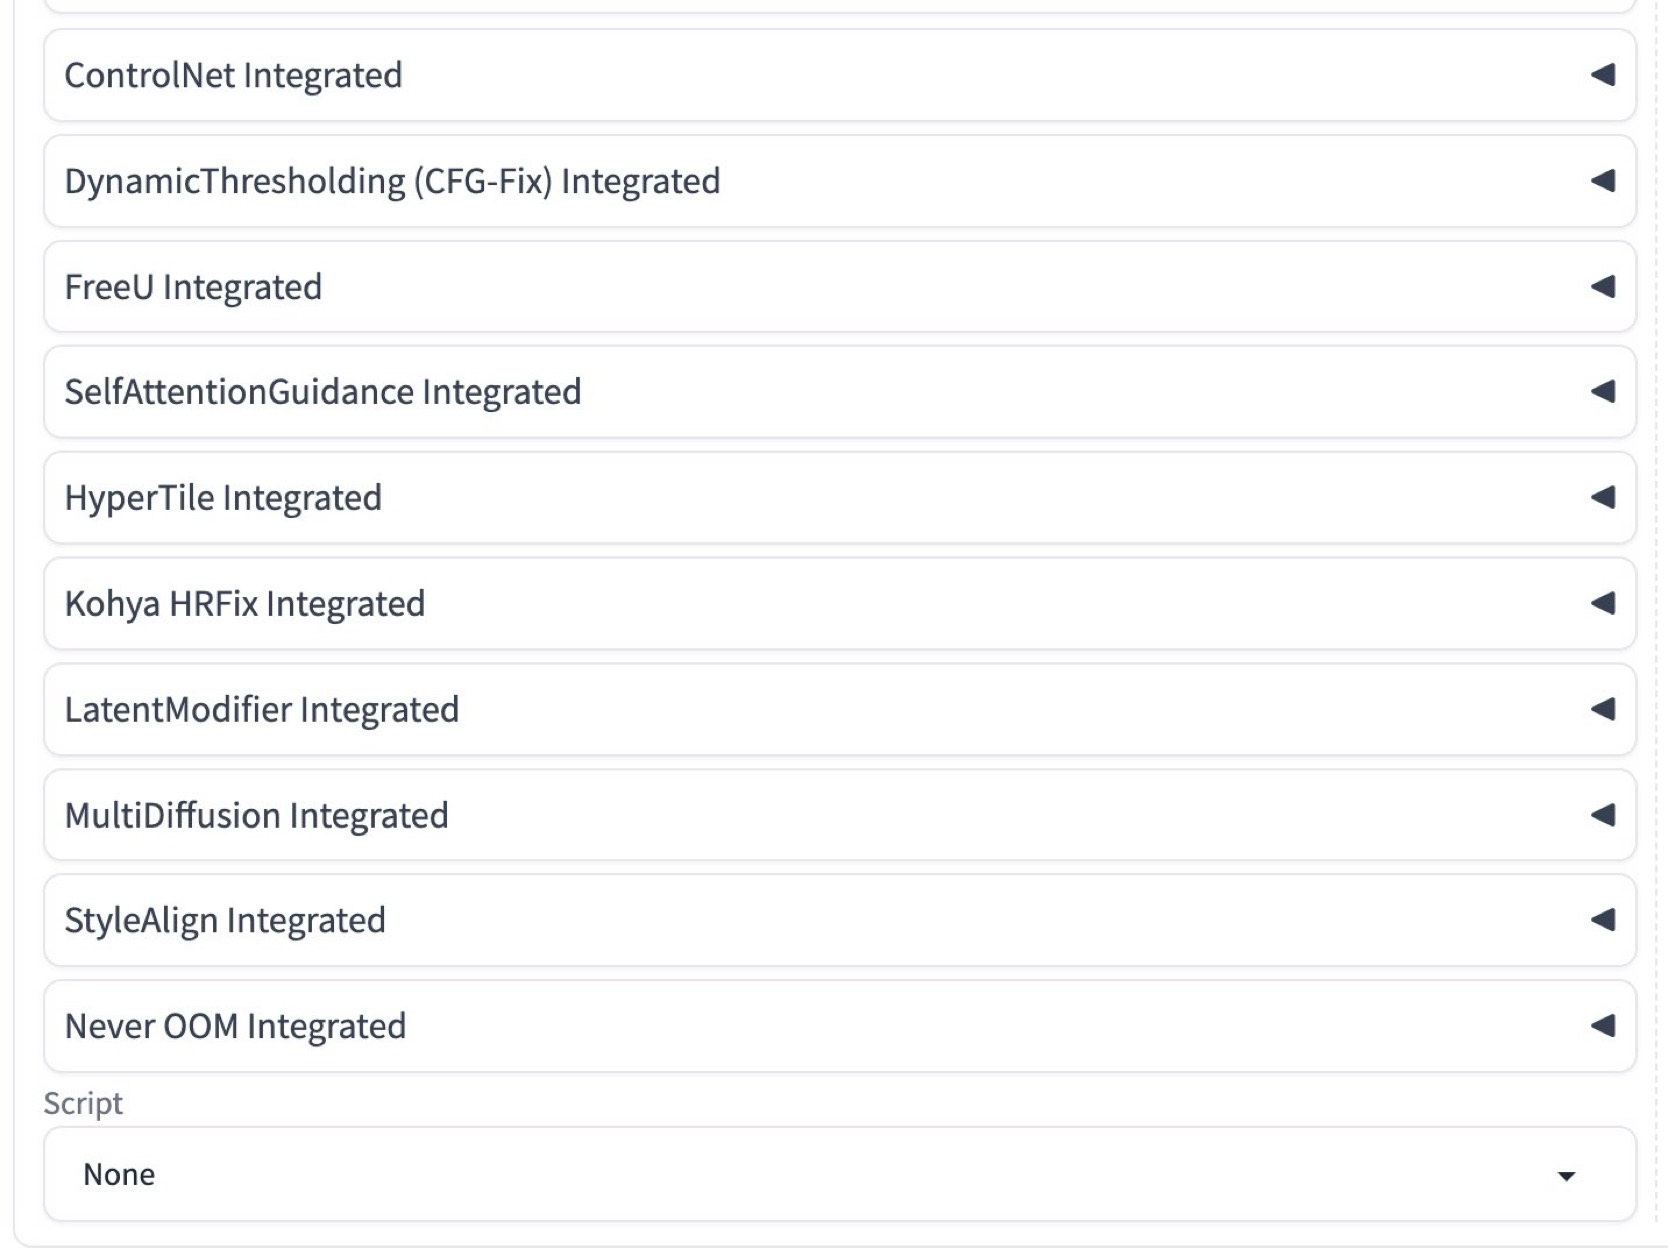This screenshot has height=1258, width=1668.
Task: Click the Kohya HRFix Integrated label
Action: coord(245,604)
